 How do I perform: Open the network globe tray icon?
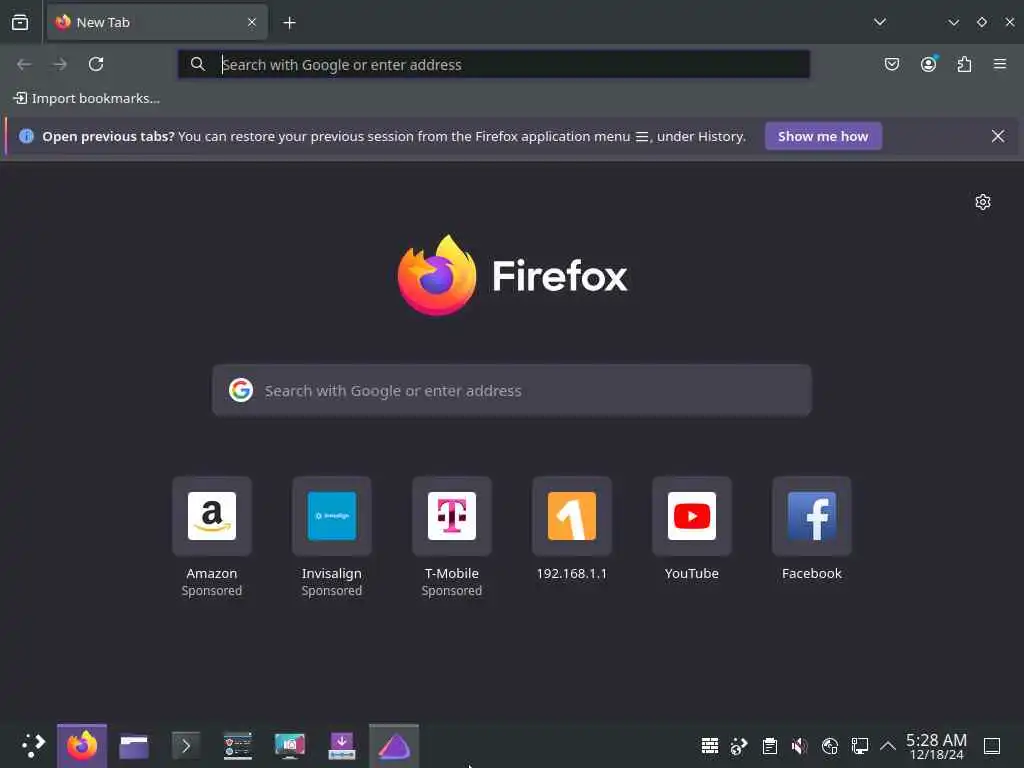830,746
